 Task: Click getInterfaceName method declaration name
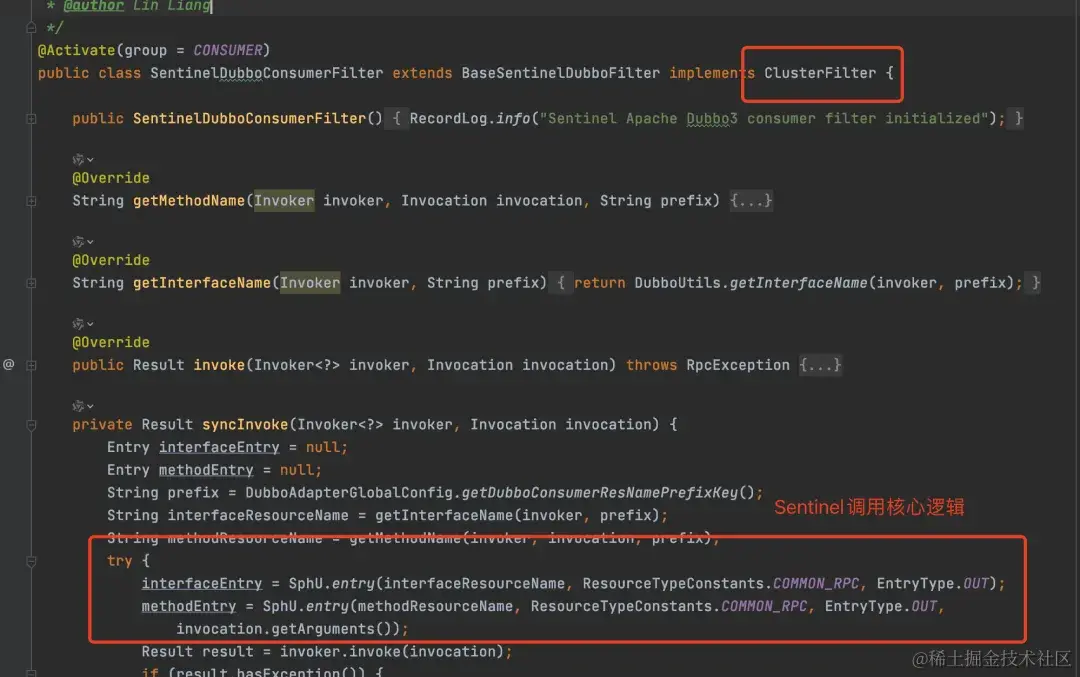pyautogui.click(x=202, y=283)
